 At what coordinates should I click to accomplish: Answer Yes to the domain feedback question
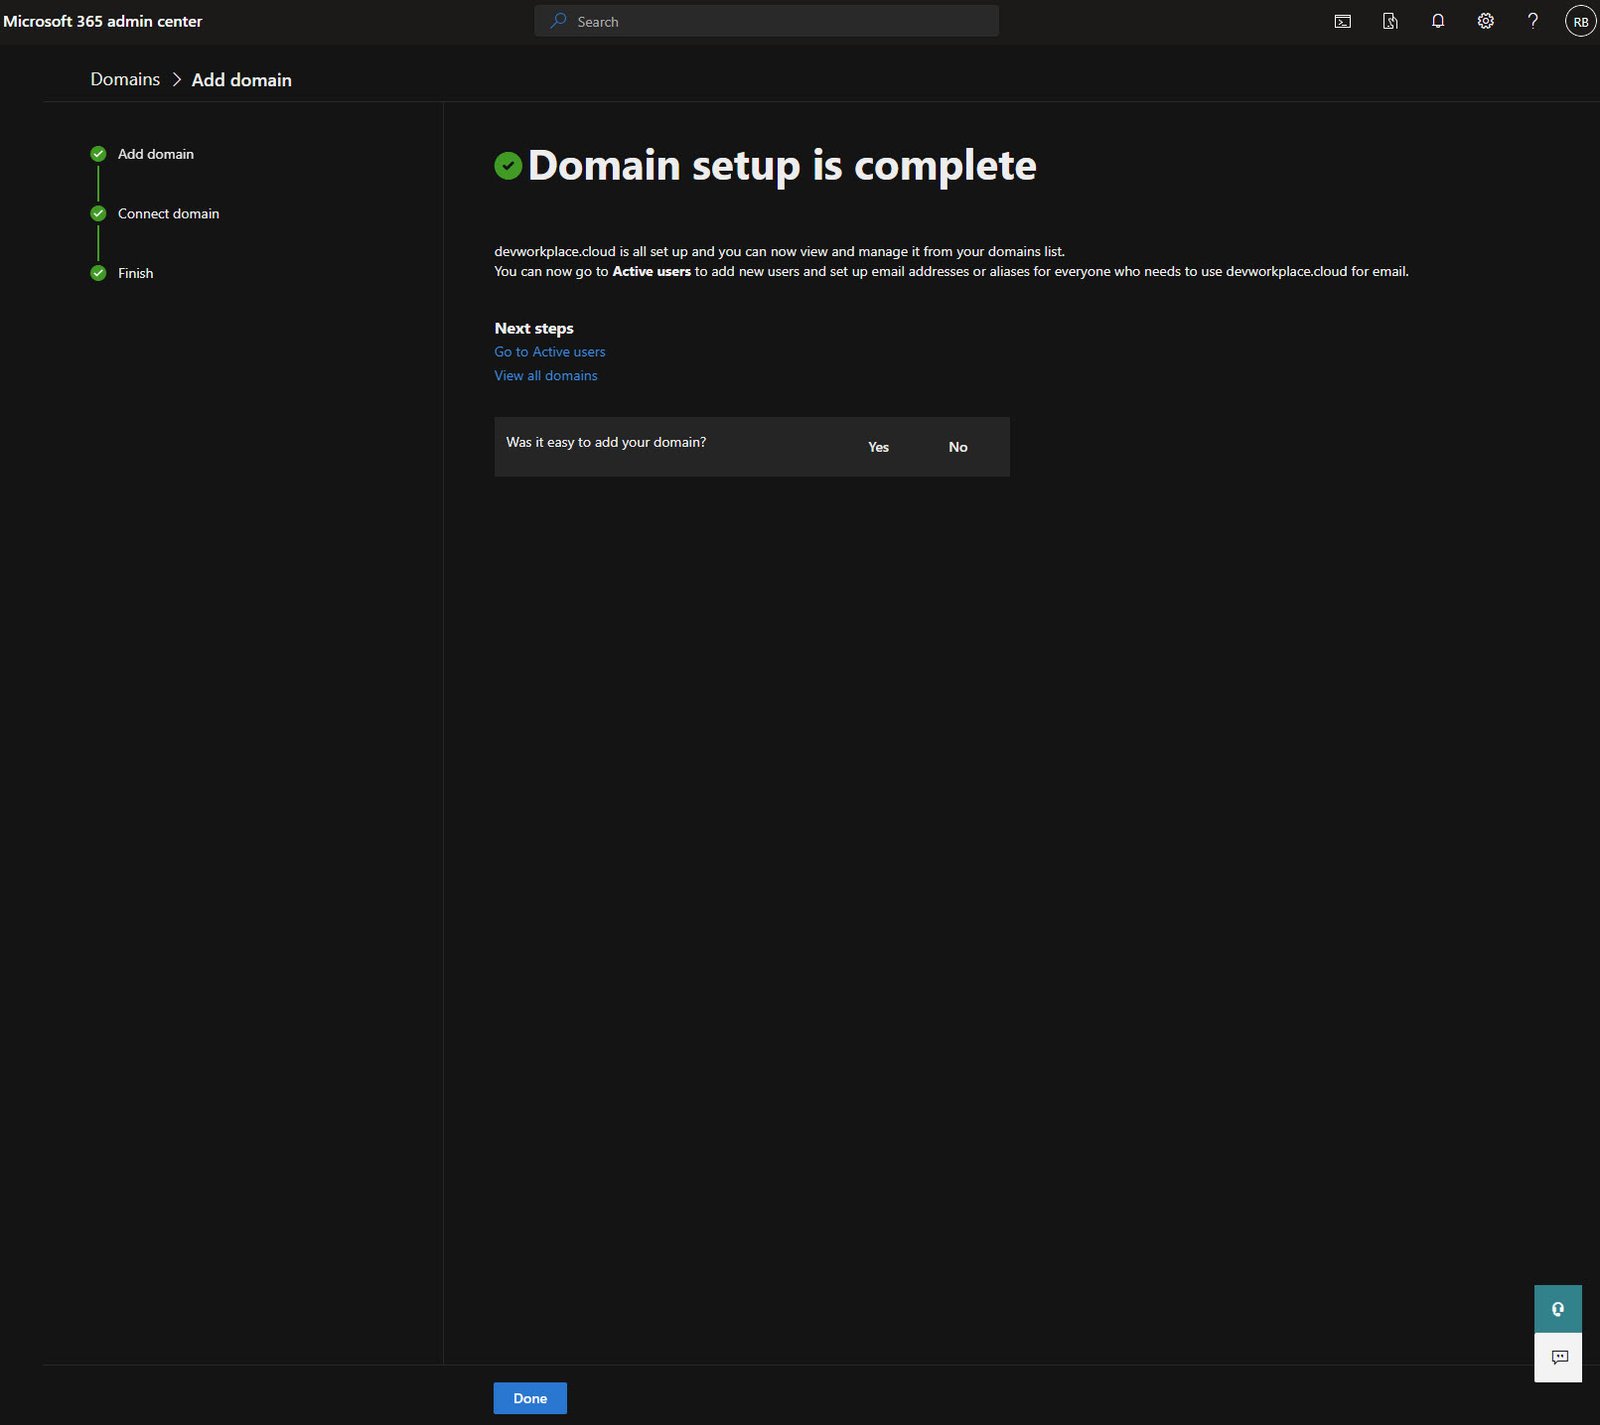pyautogui.click(x=878, y=447)
